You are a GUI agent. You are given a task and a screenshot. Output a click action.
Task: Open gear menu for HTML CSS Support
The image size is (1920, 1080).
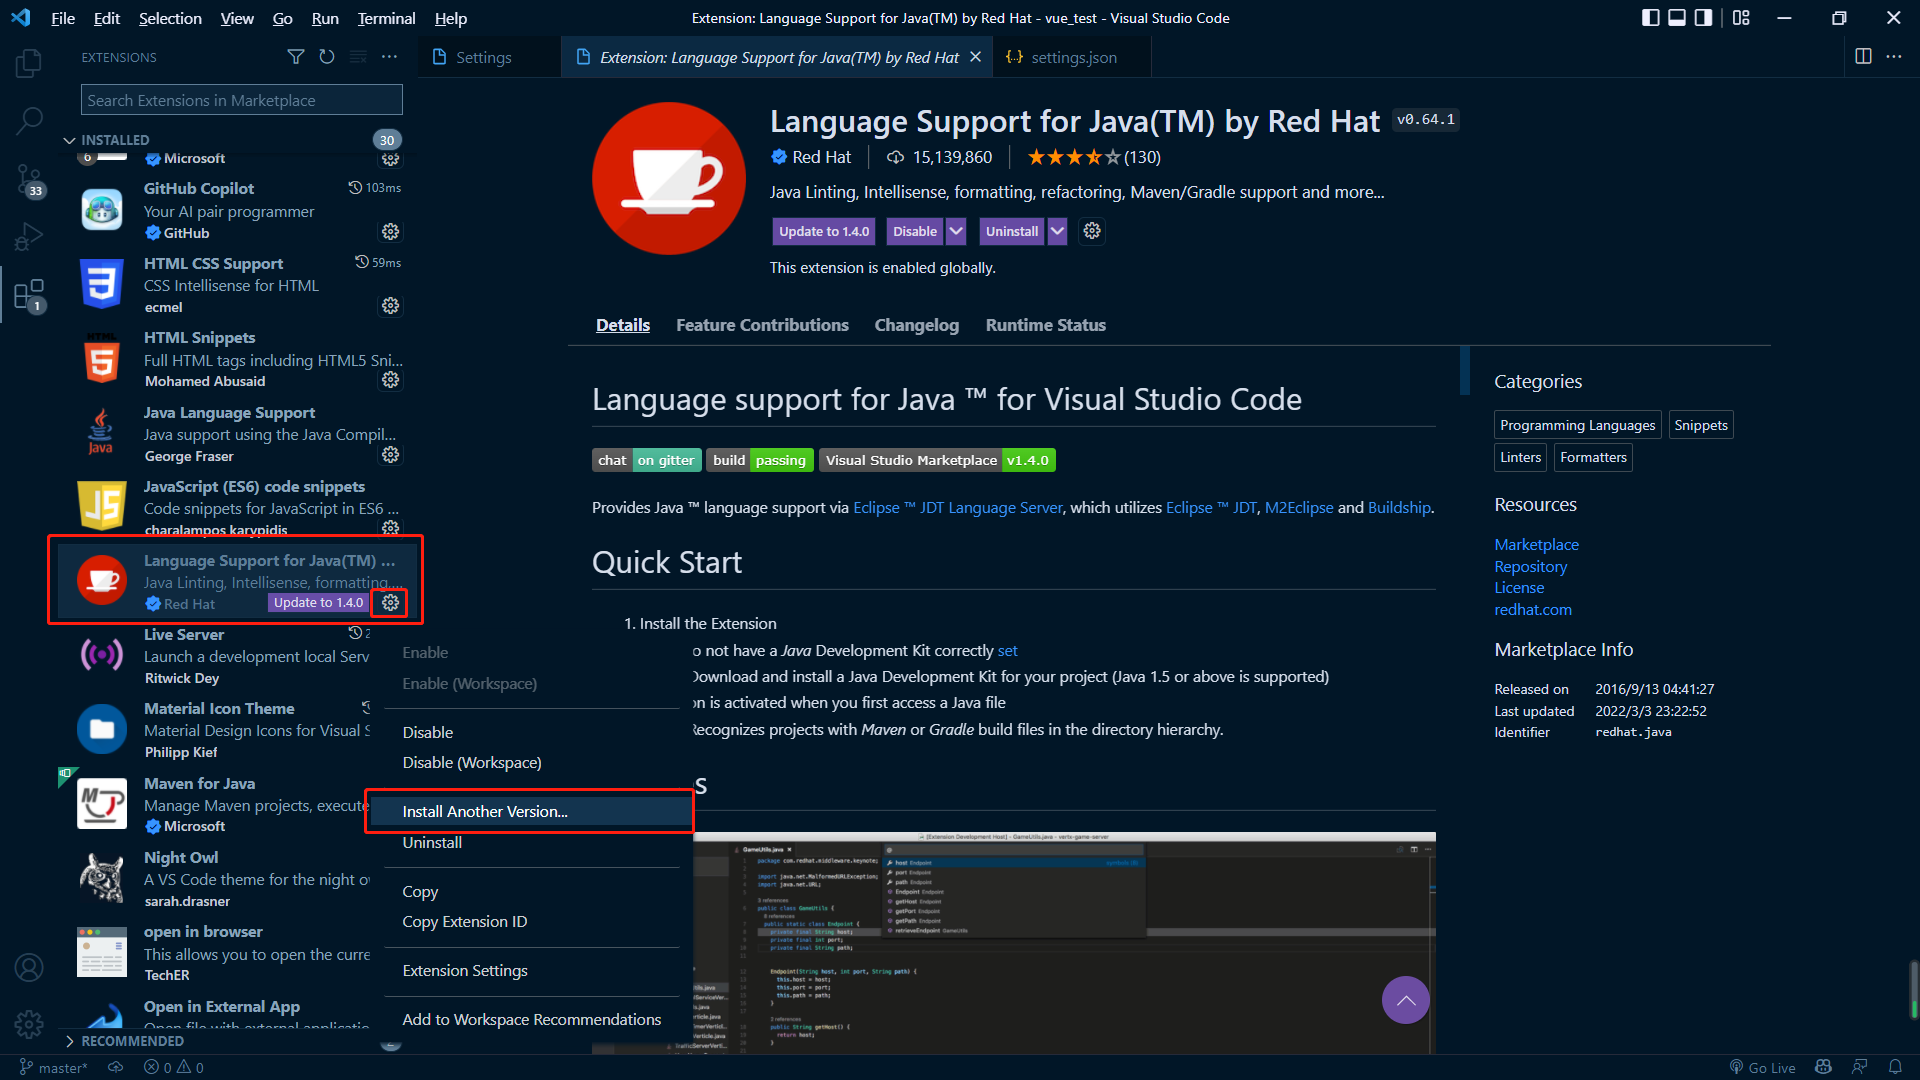[x=390, y=306]
